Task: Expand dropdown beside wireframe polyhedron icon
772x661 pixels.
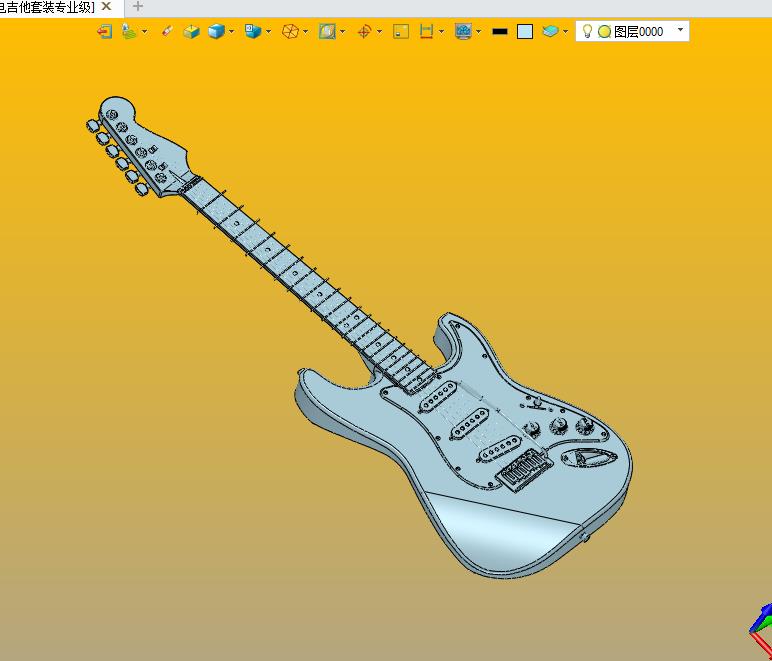Action: click(x=306, y=31)
